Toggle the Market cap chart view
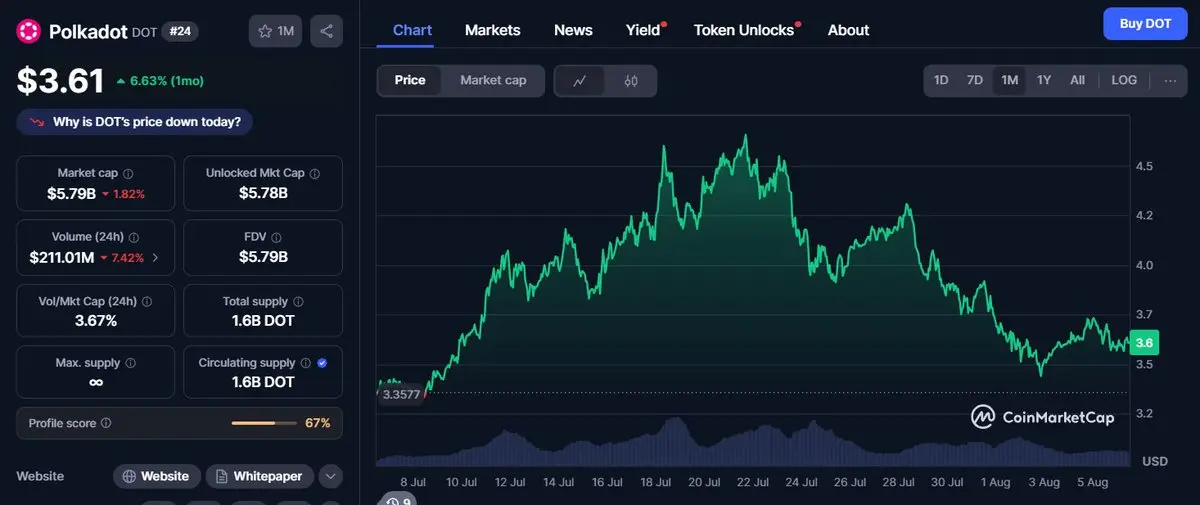Viewport: 1200px width, 505px height. [493, 80]
